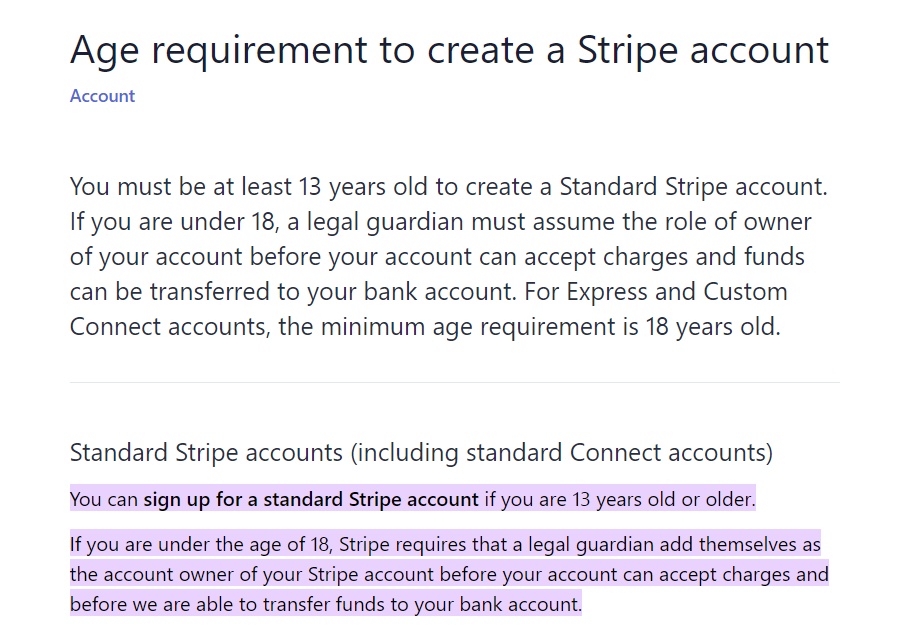Click 'Connect accounts,' at the intro's last line
This screenshot has height=636, width=917.
point(170,327)
